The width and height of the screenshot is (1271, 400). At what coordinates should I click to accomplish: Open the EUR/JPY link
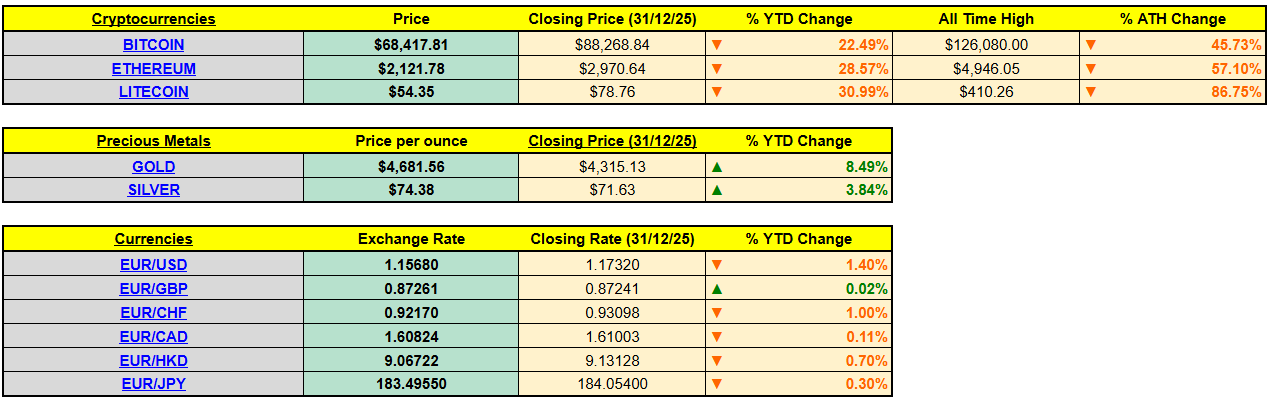(153, 384)
